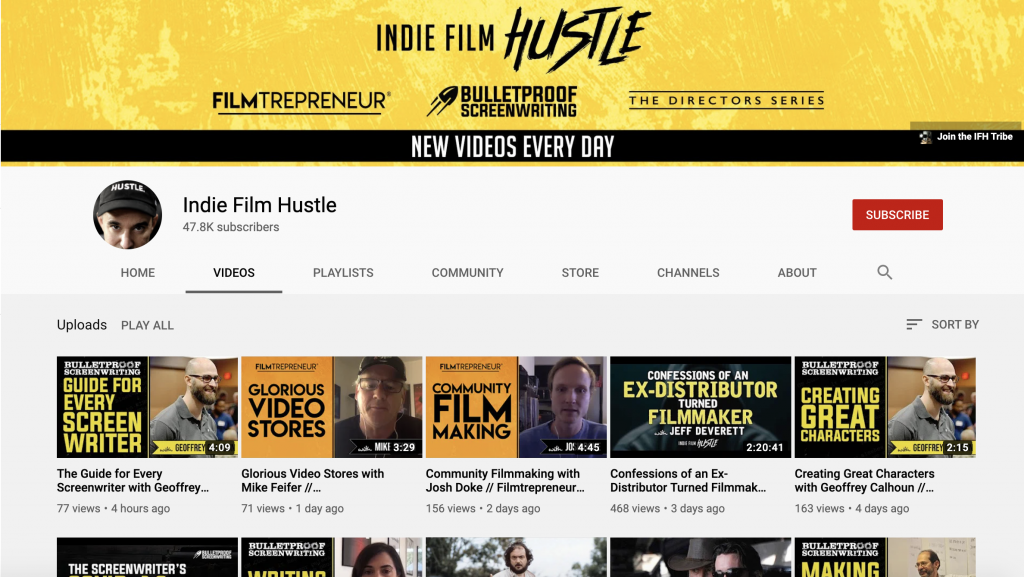Image resolution: width=1024 pixels, height=577 pixels.
Task: Click title 'The Guide for Every Screenwriter with Geoffrey...'
Action: (133, 480)
